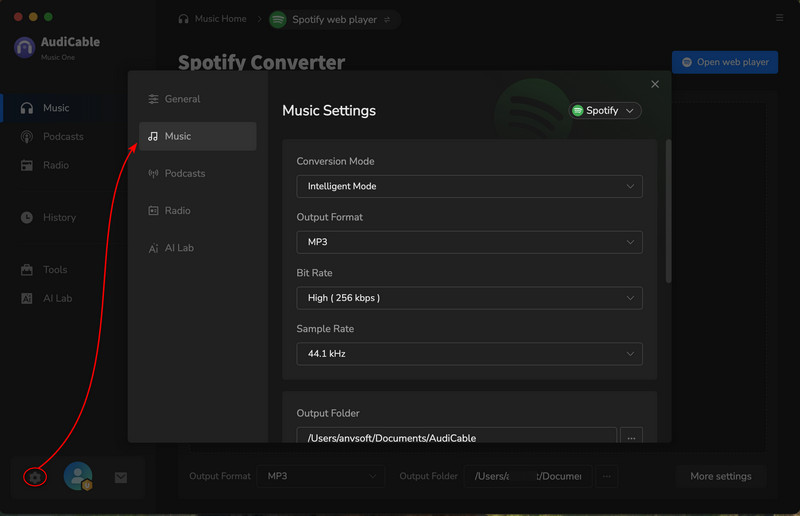Screen dimensions: 800x516
Task: Open the Sample Rate 44.1 kHz dropdown
Action: click(x=469, y=354)
